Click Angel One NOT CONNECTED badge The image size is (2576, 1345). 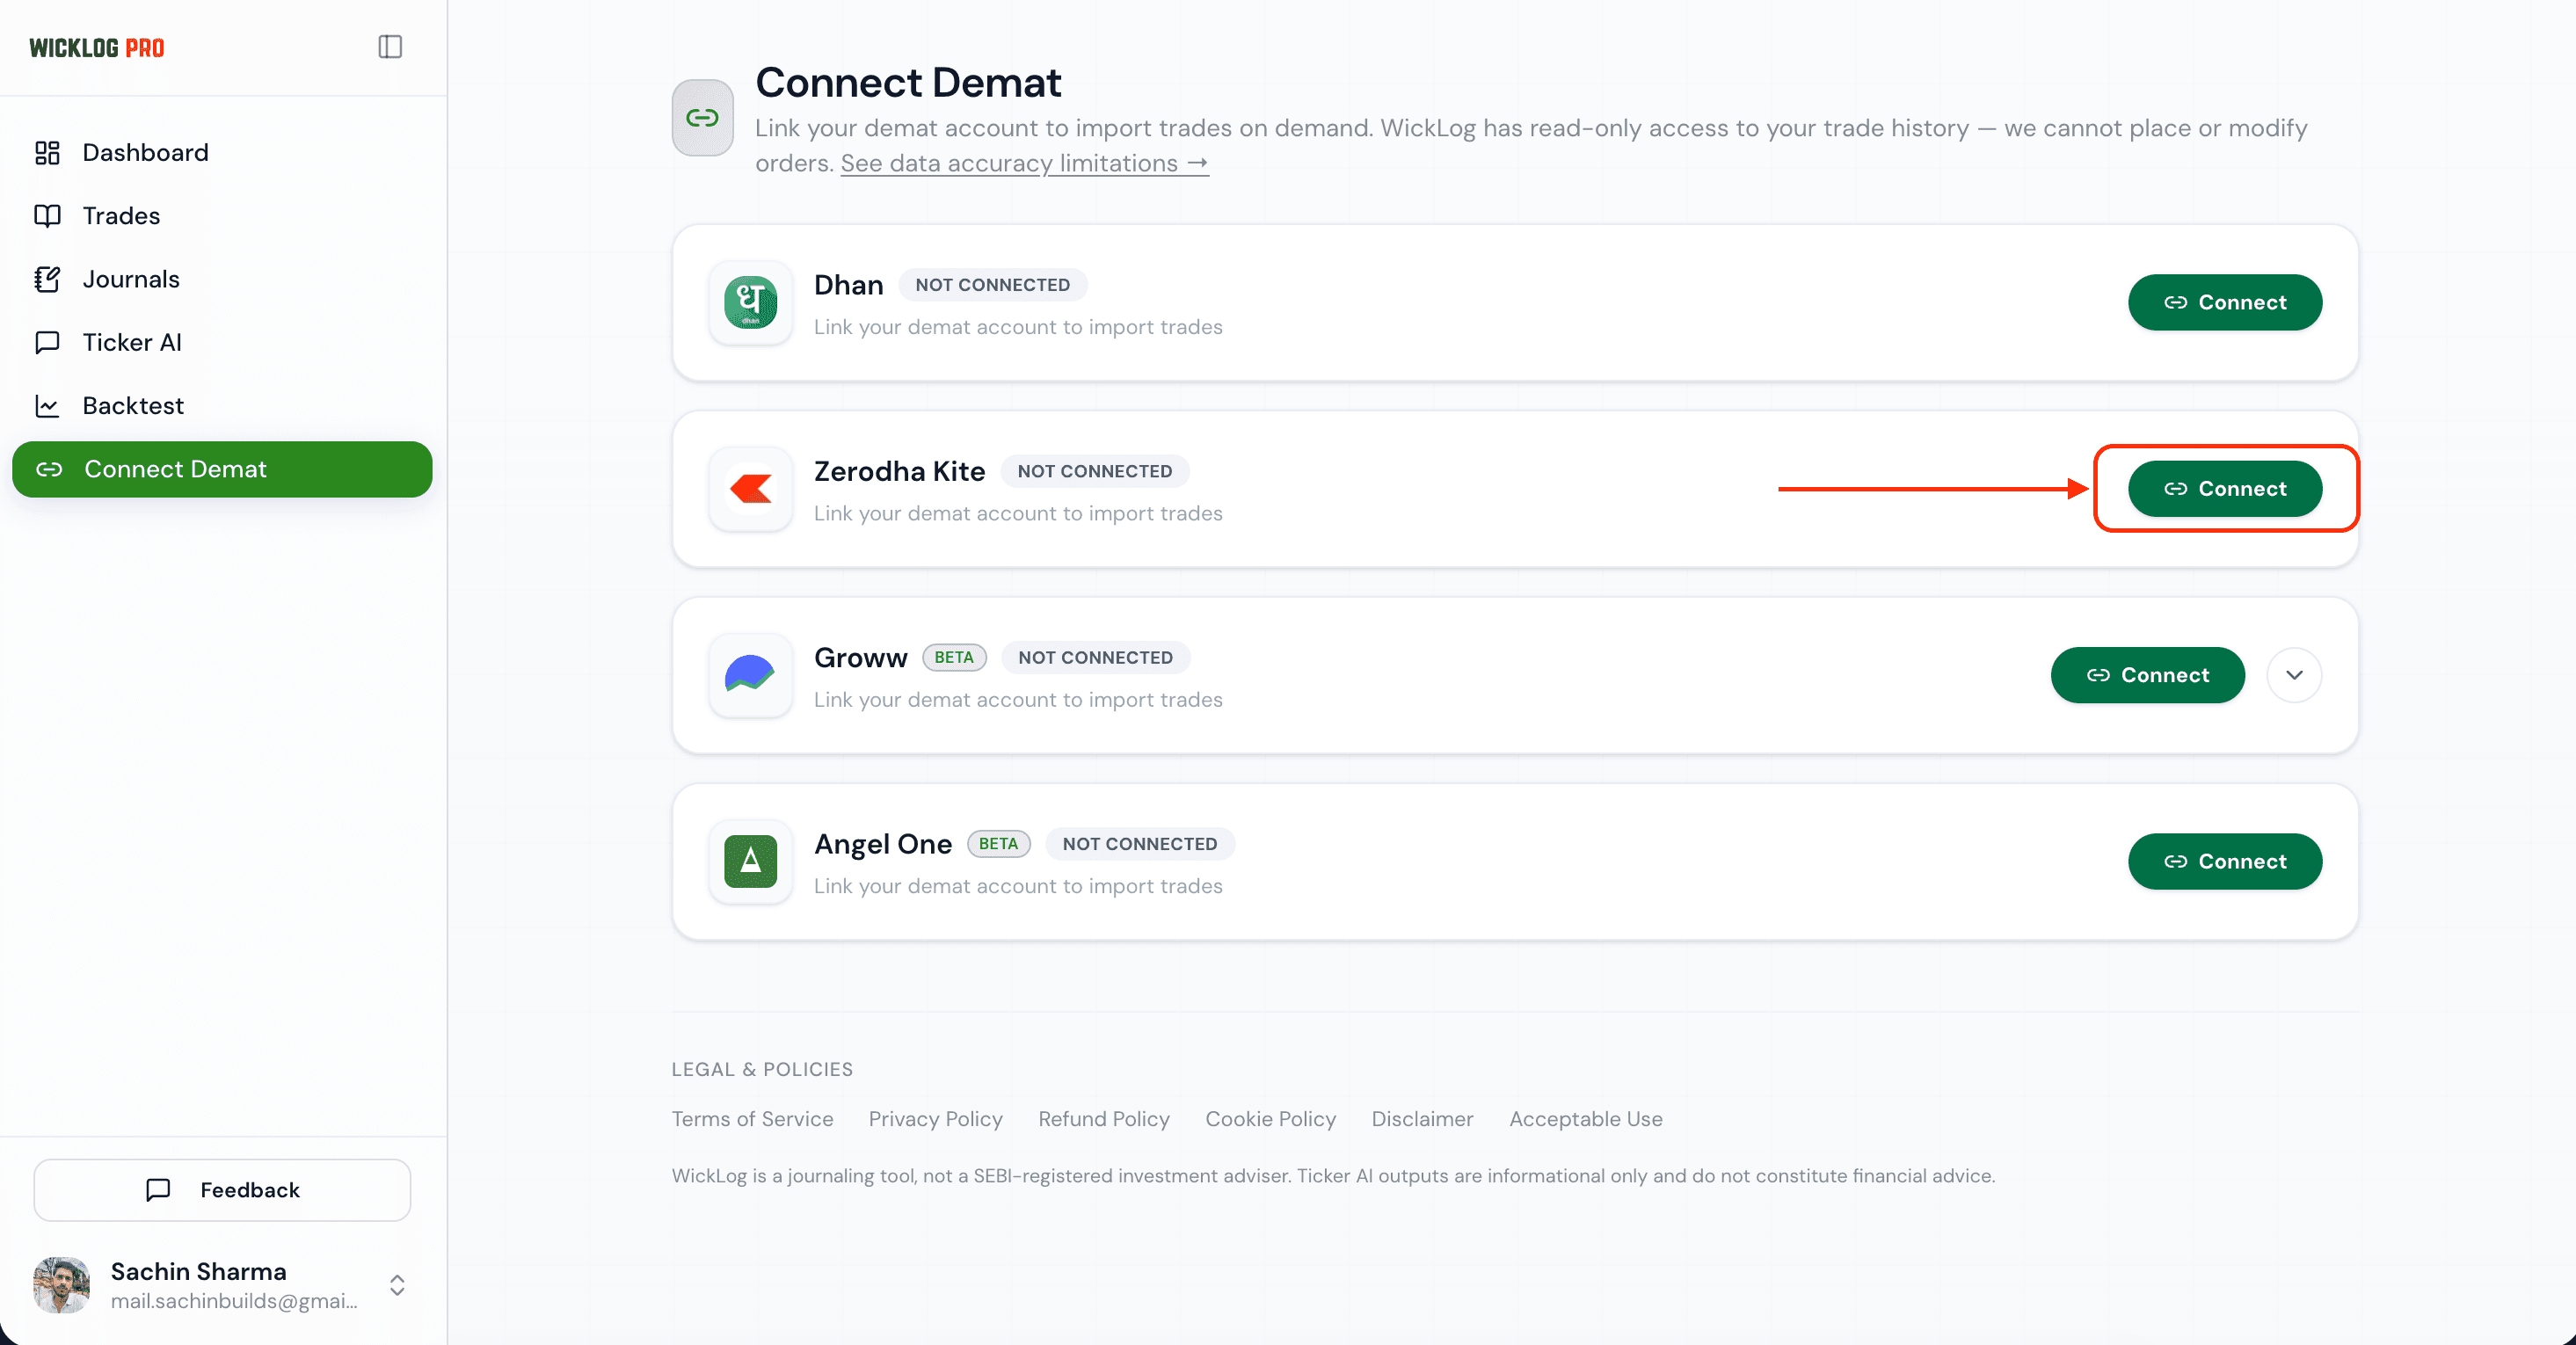(x=1139, y=844)
